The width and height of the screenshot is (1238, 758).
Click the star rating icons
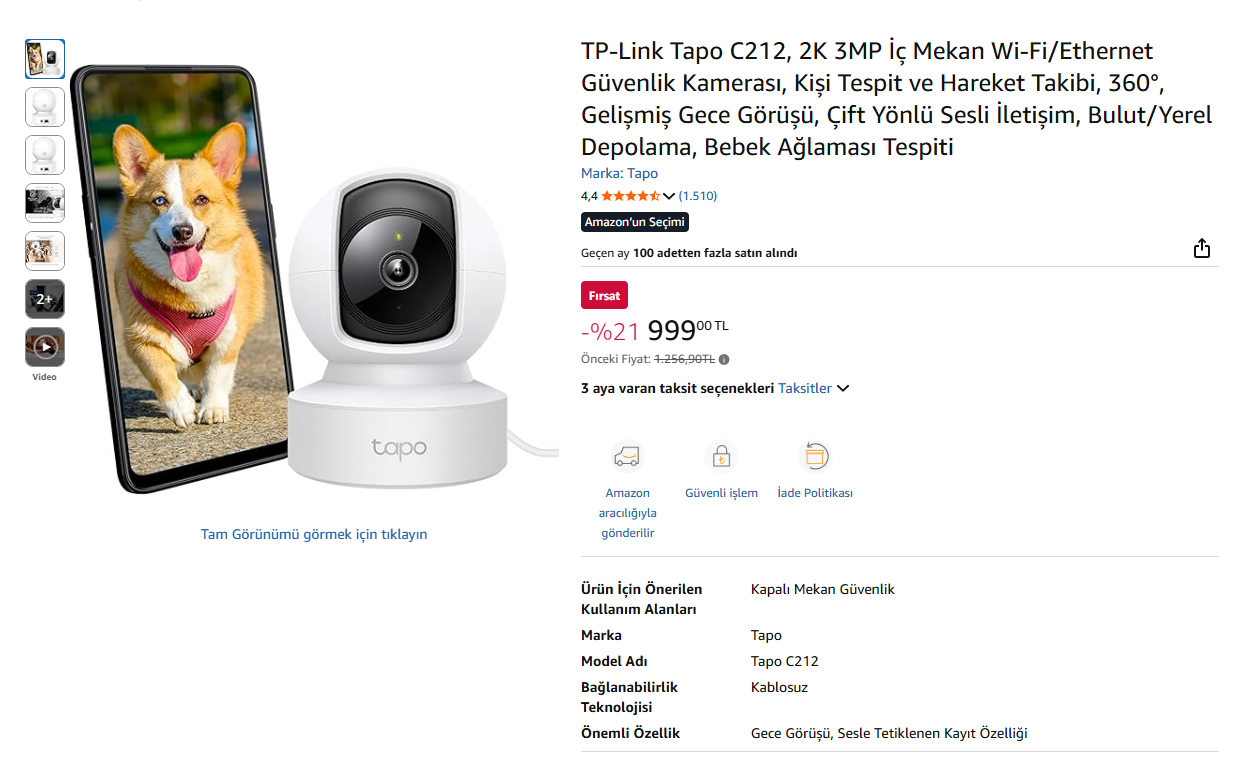point(630,196)
